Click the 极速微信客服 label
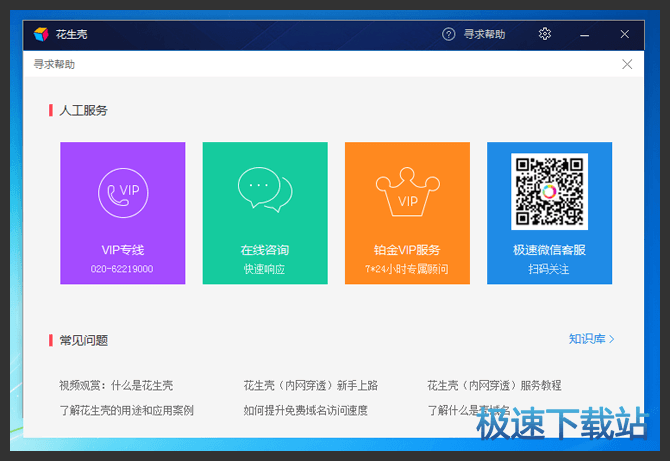Viewport: 670px width, 461px height. click(549, 250)
